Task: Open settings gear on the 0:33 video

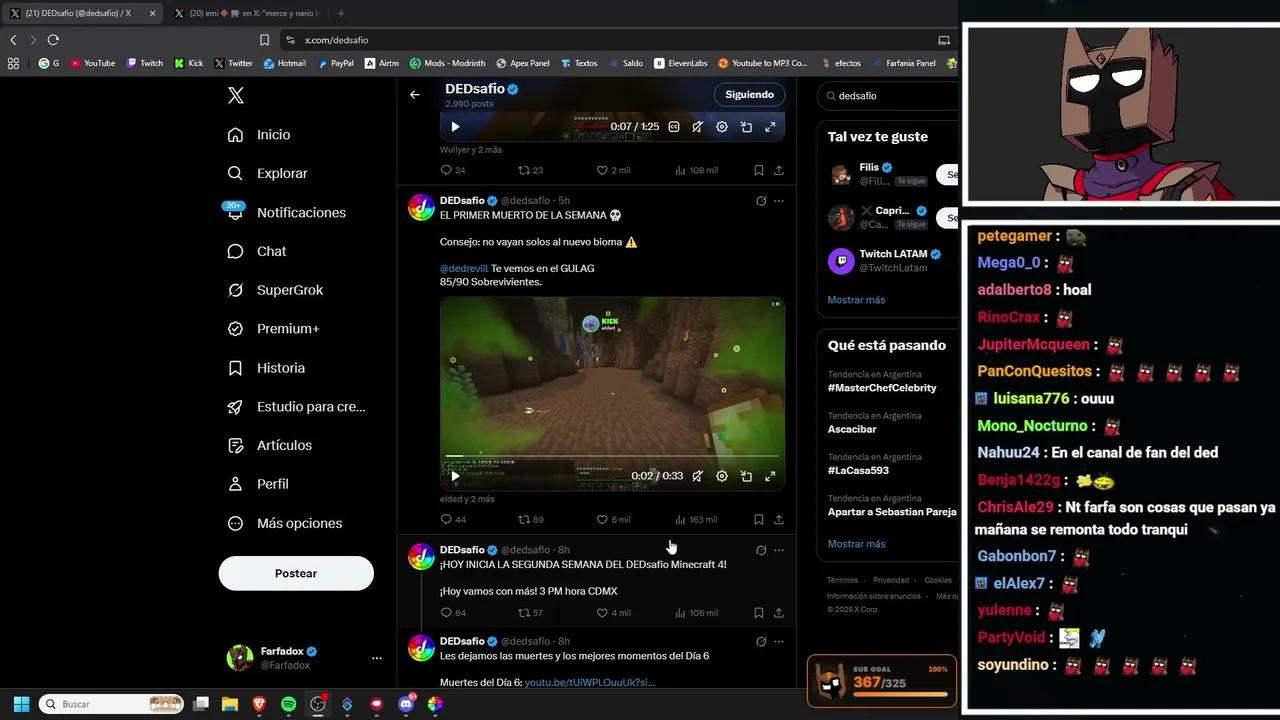Action: tap(722, 476)
